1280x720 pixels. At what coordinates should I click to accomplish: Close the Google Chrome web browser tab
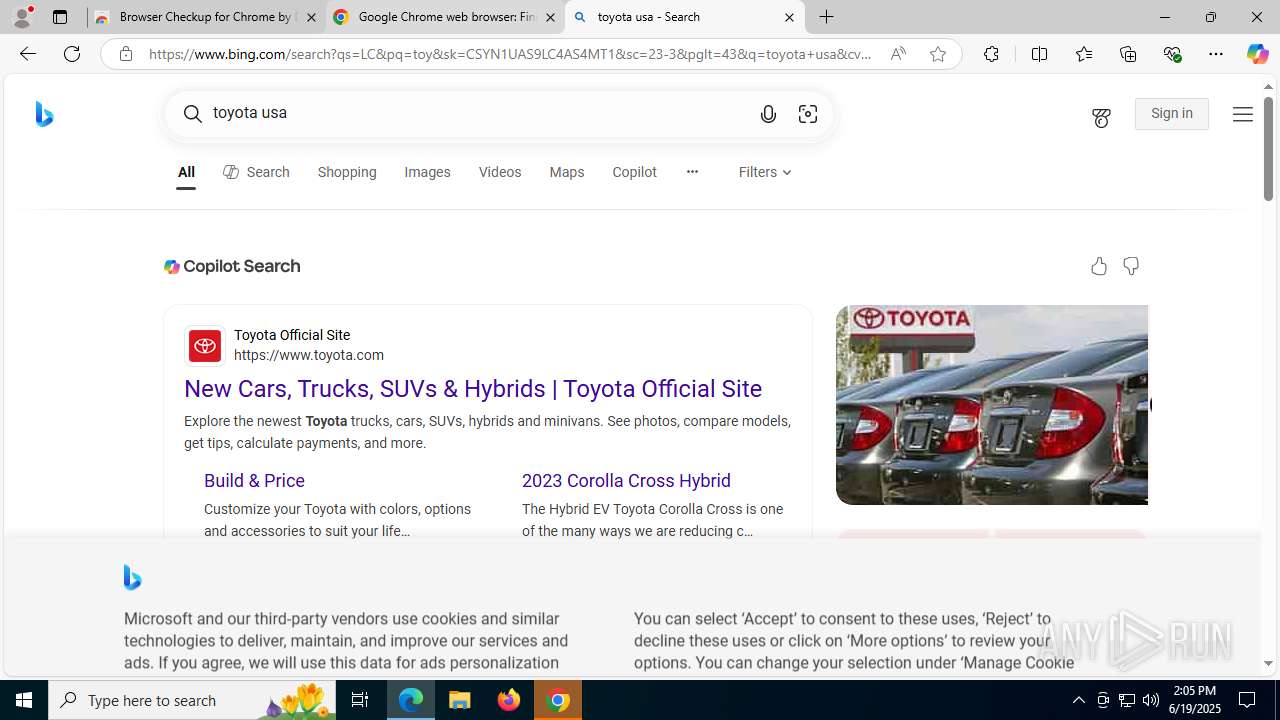550,17
